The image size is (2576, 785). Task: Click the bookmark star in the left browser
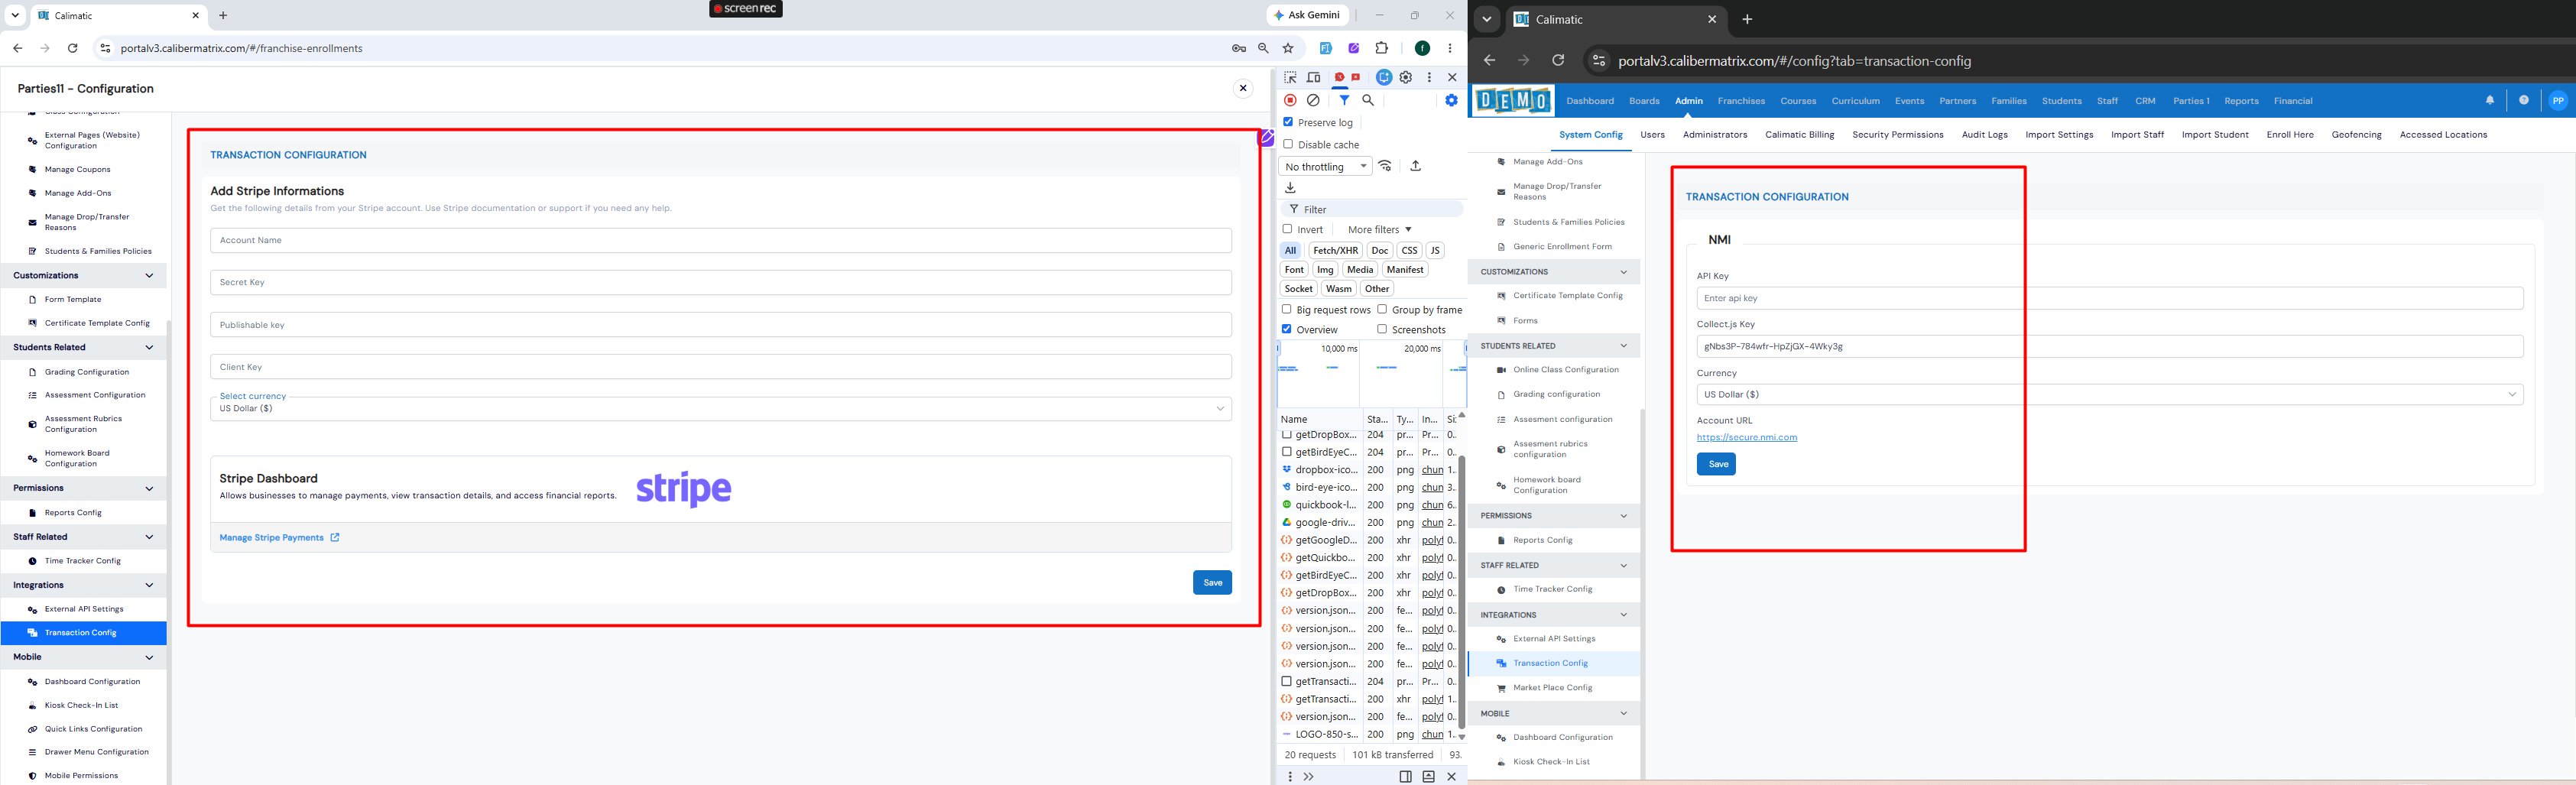1288,48
